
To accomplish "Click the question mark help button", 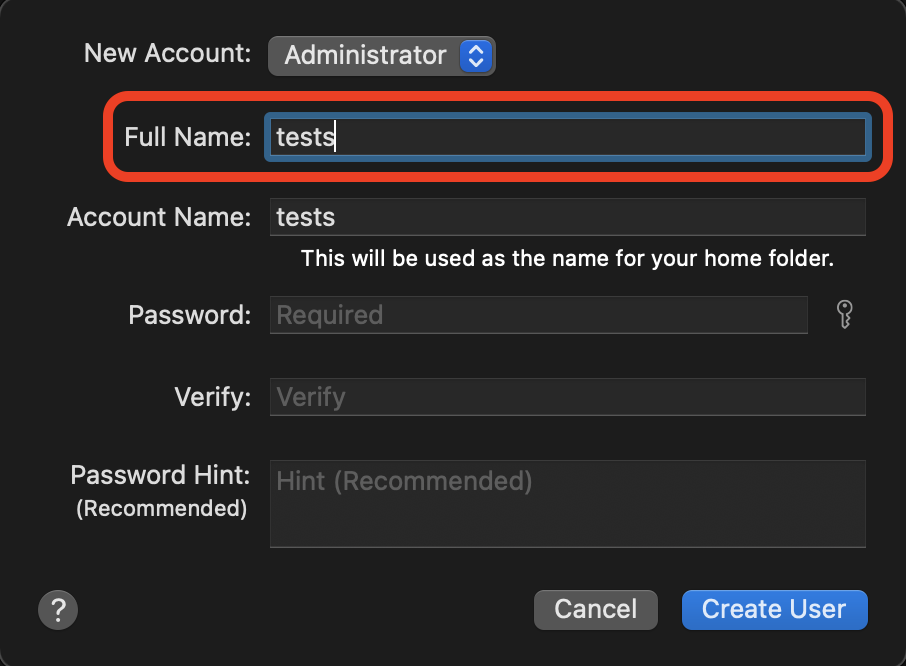I will [58, 609].
